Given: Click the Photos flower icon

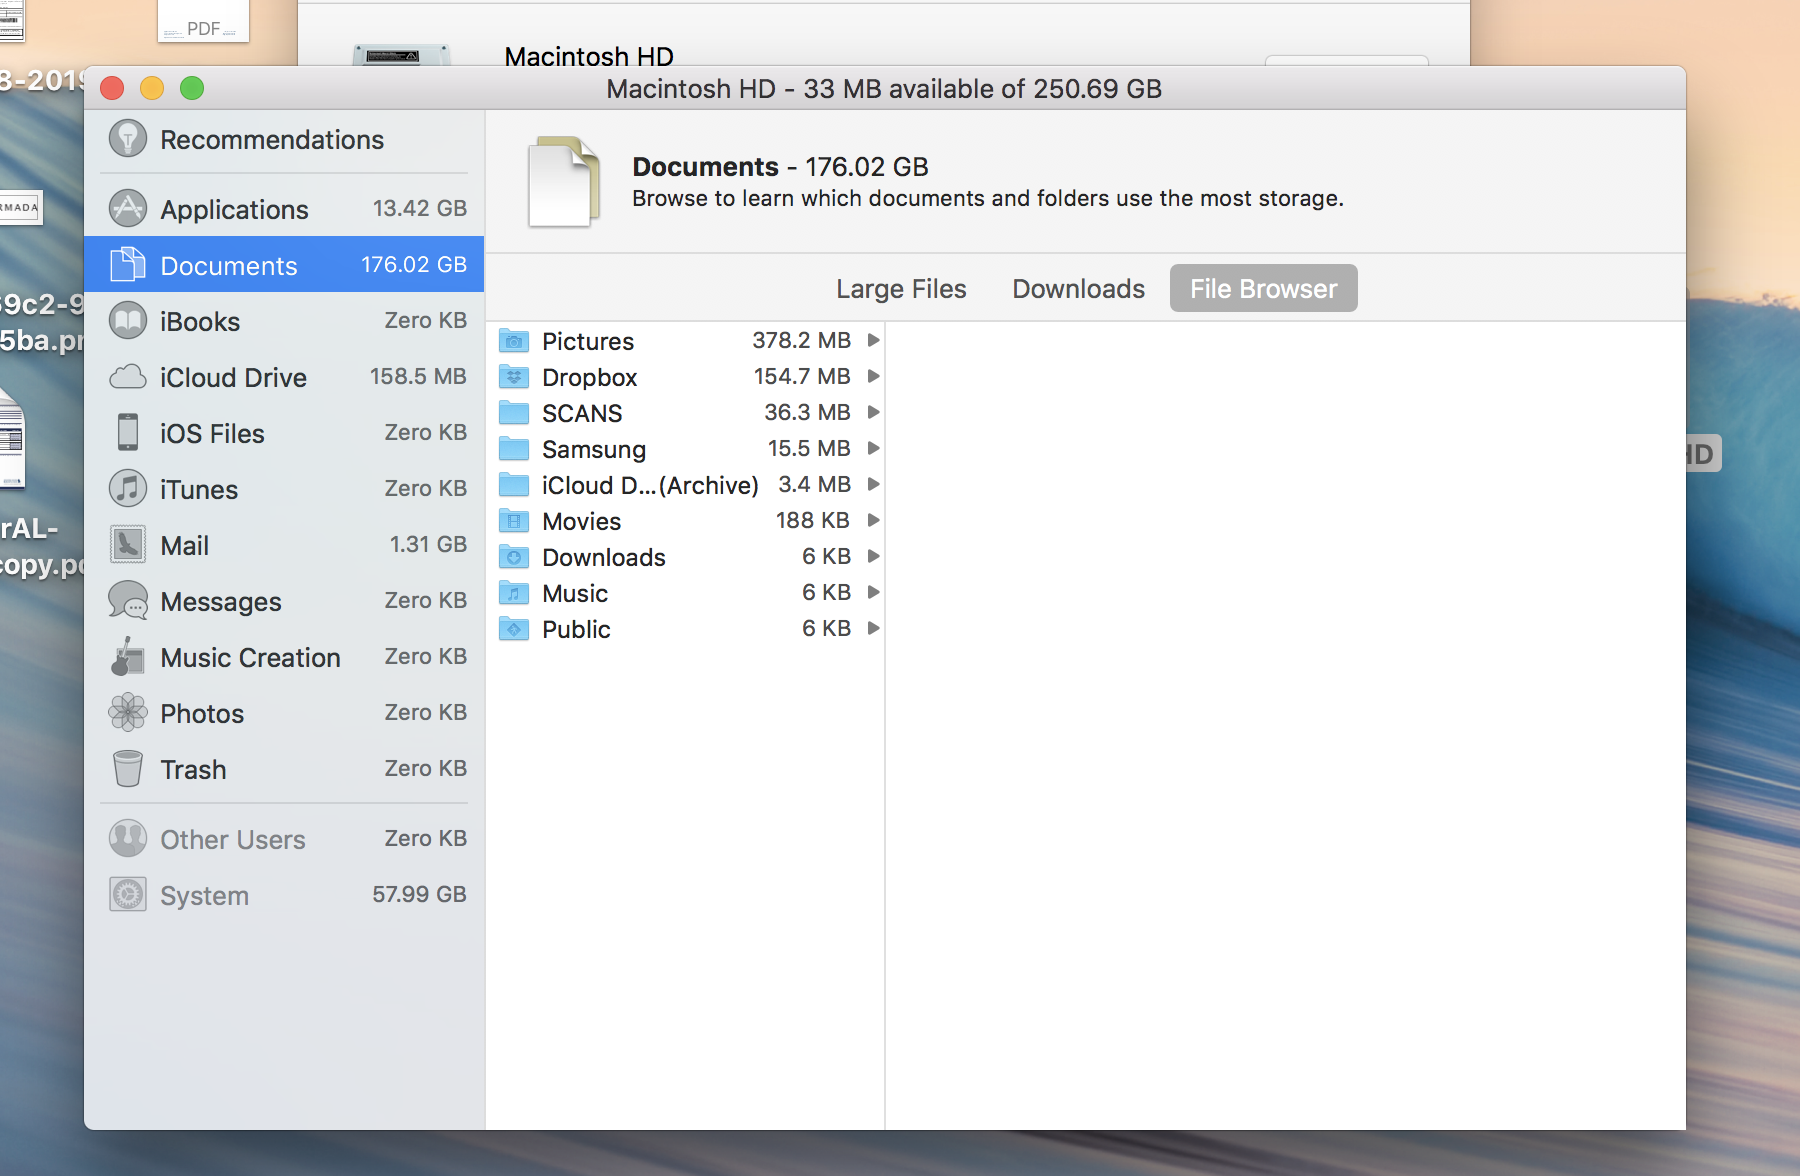Looking at the screenshot, I should click(x=128, y=712).
